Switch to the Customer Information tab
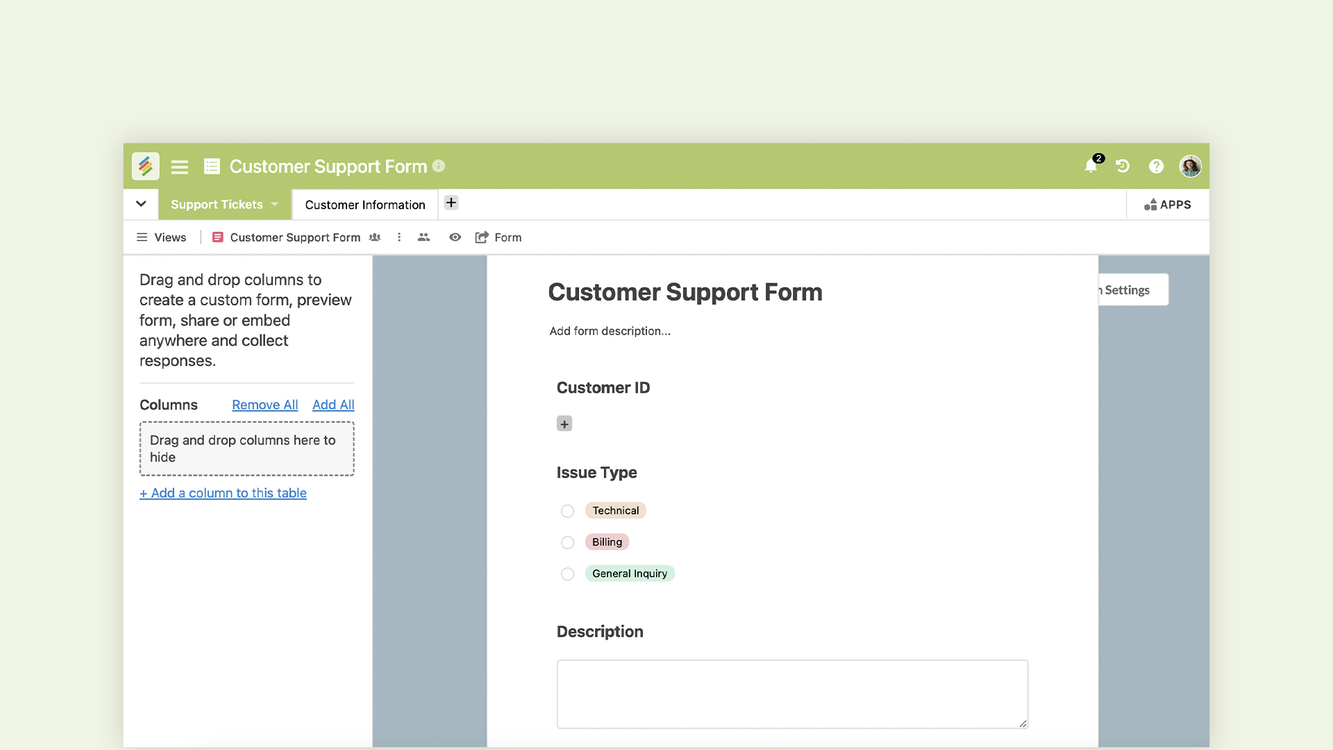This screenshot has height=750, width=1333. tap(365, 204)
